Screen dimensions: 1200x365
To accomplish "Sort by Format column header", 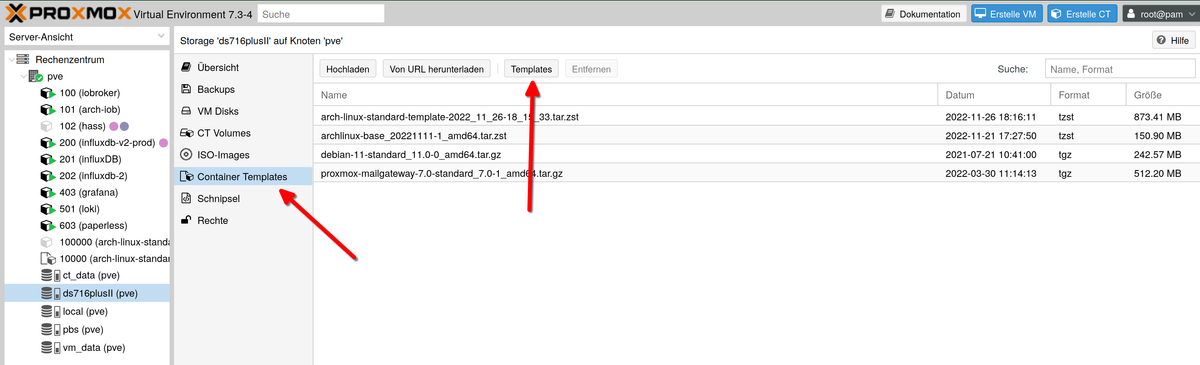I will (1088, 95).
